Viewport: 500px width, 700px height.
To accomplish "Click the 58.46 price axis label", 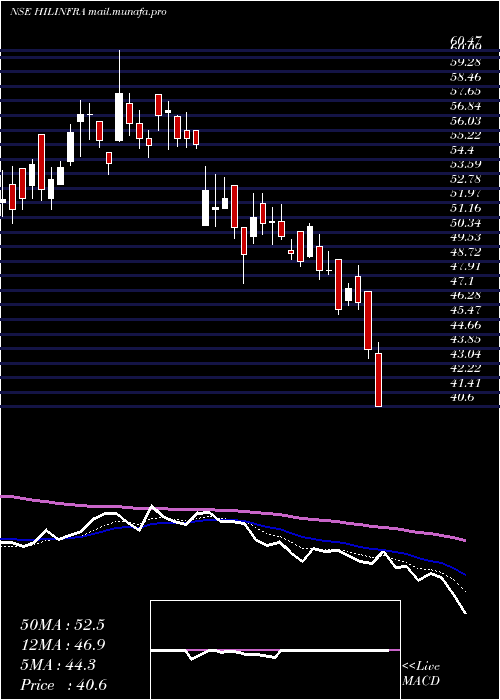I will [x=466, y=77].
